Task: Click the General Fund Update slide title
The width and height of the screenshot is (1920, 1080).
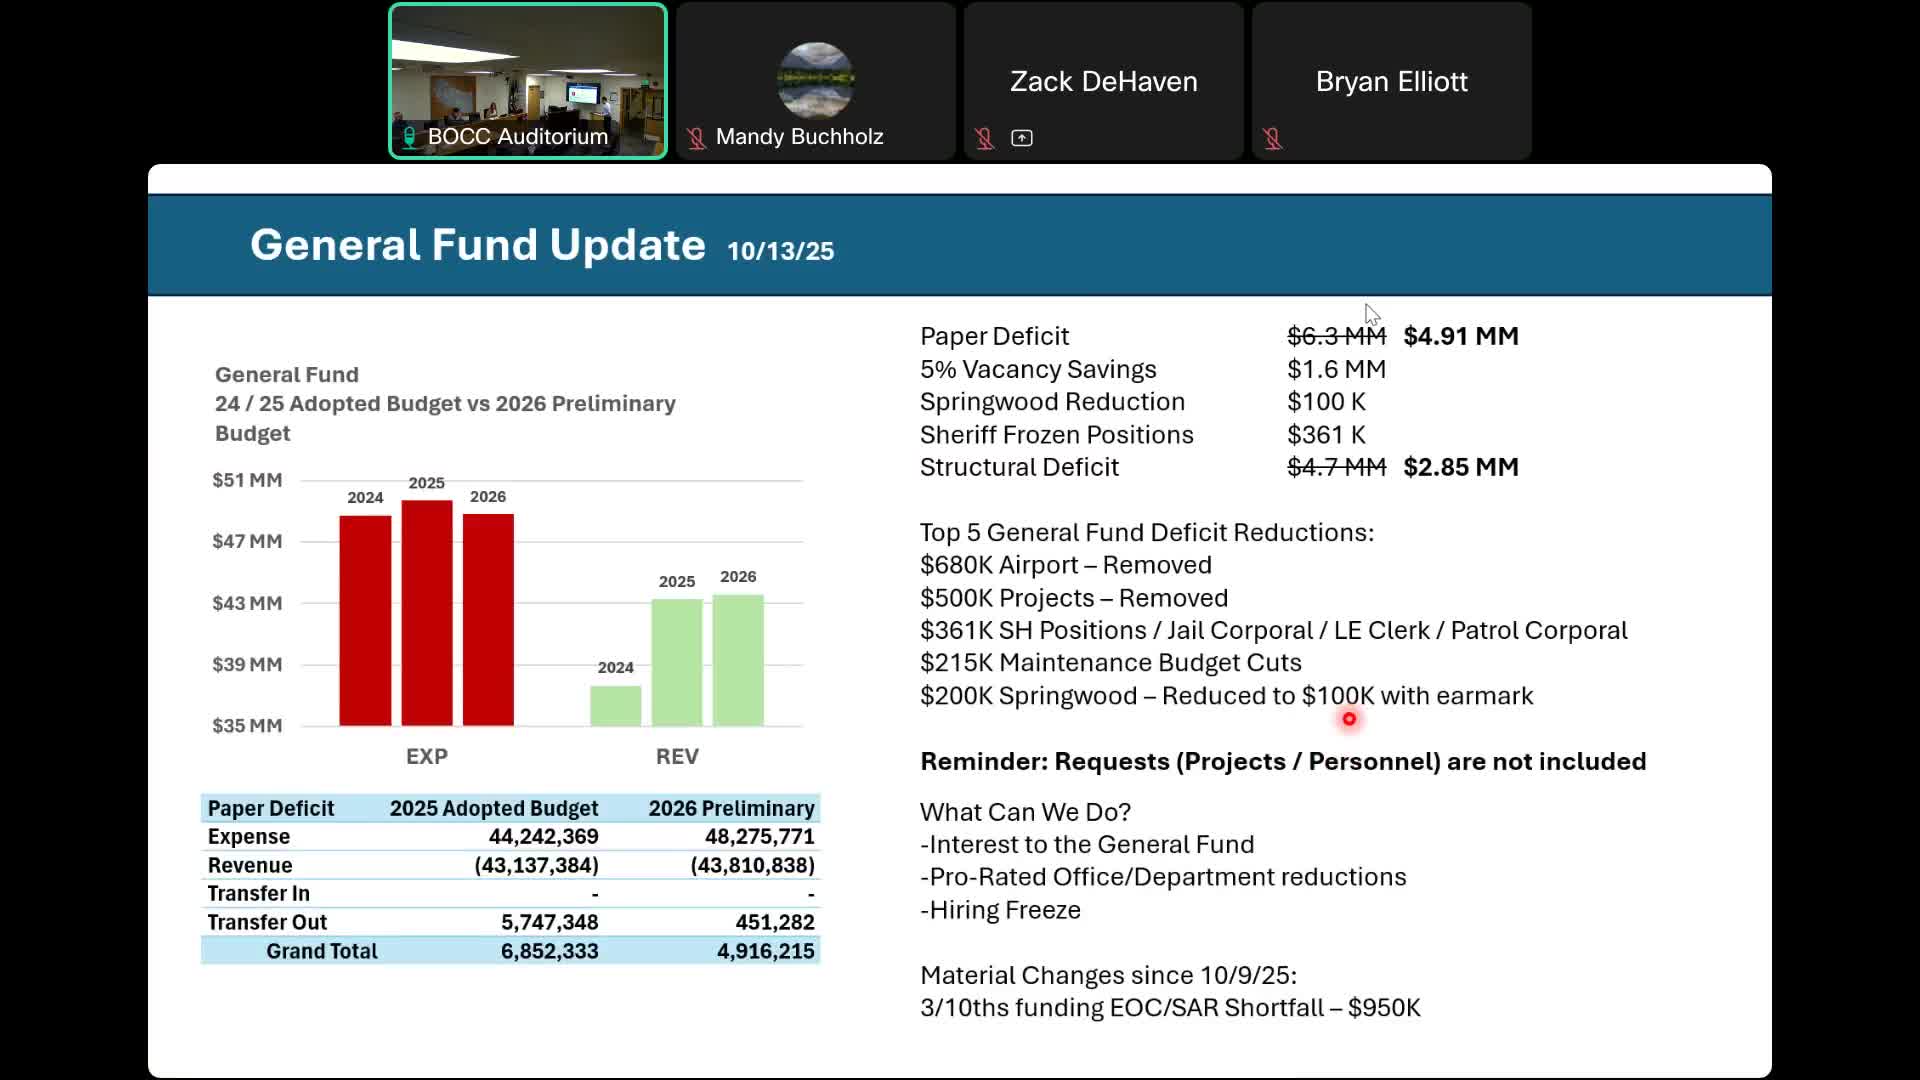Action: tap(478, 245)
